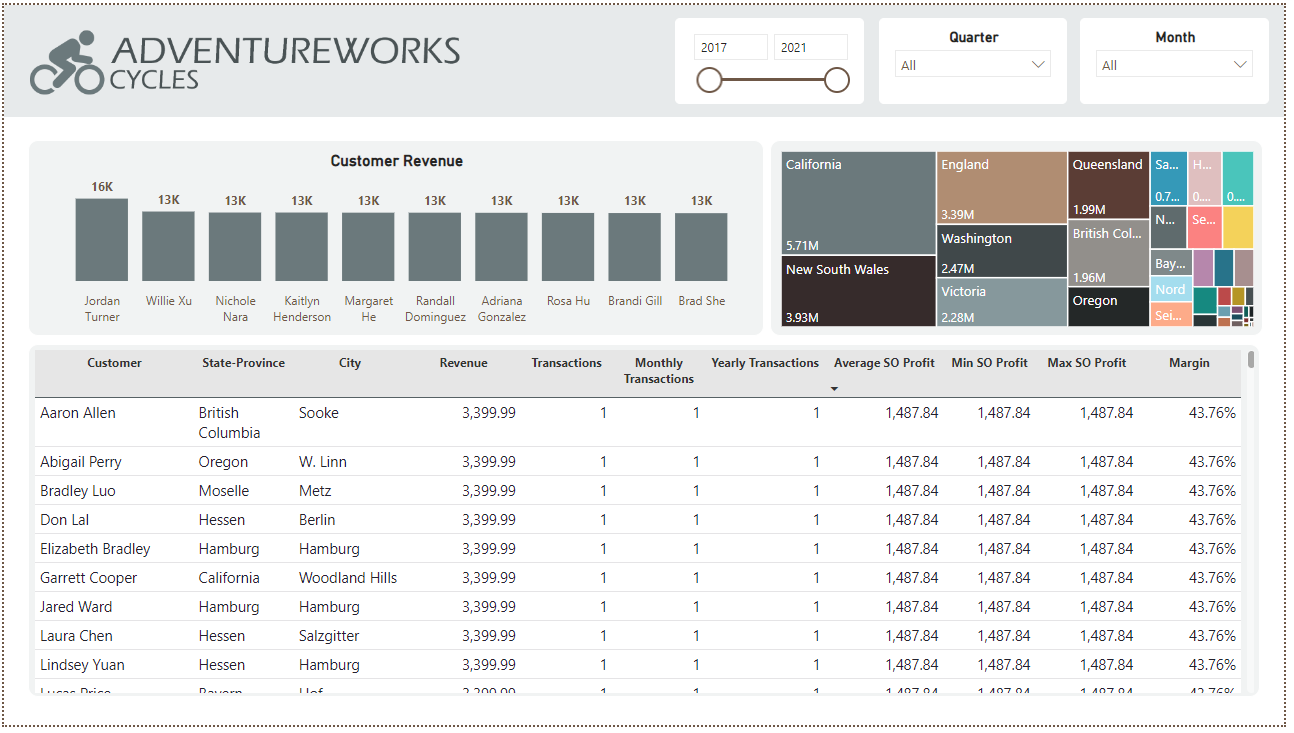Click the Abigail Perry customer cell

[80, 462]
